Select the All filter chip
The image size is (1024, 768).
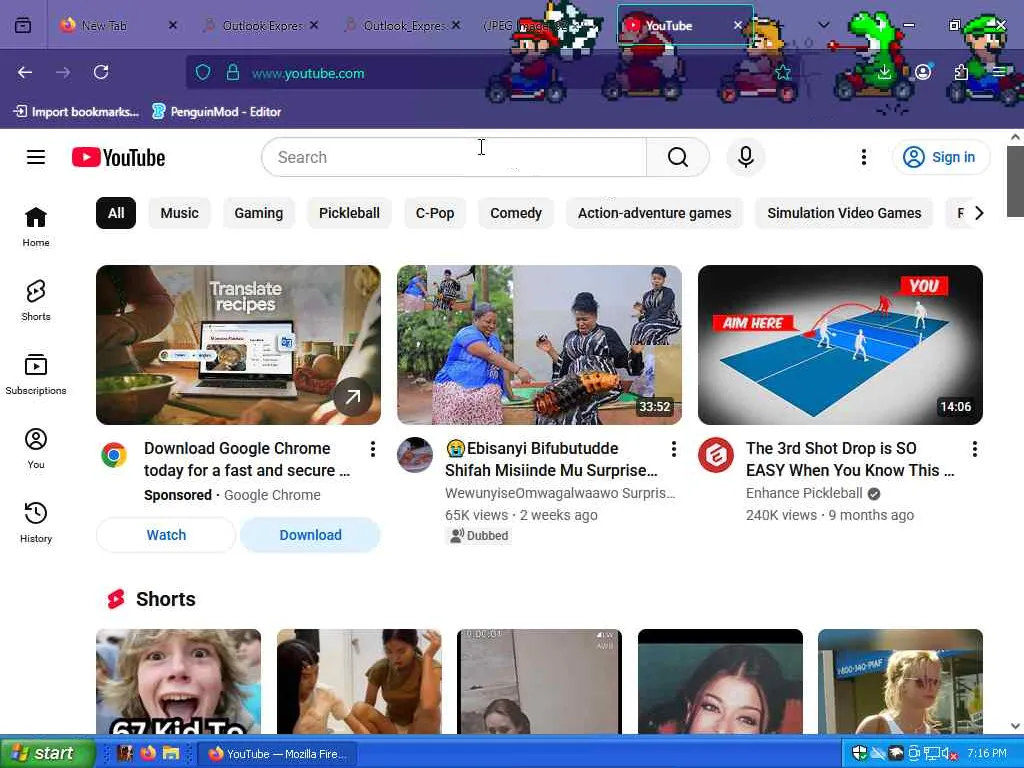click(x=116, y=213)
